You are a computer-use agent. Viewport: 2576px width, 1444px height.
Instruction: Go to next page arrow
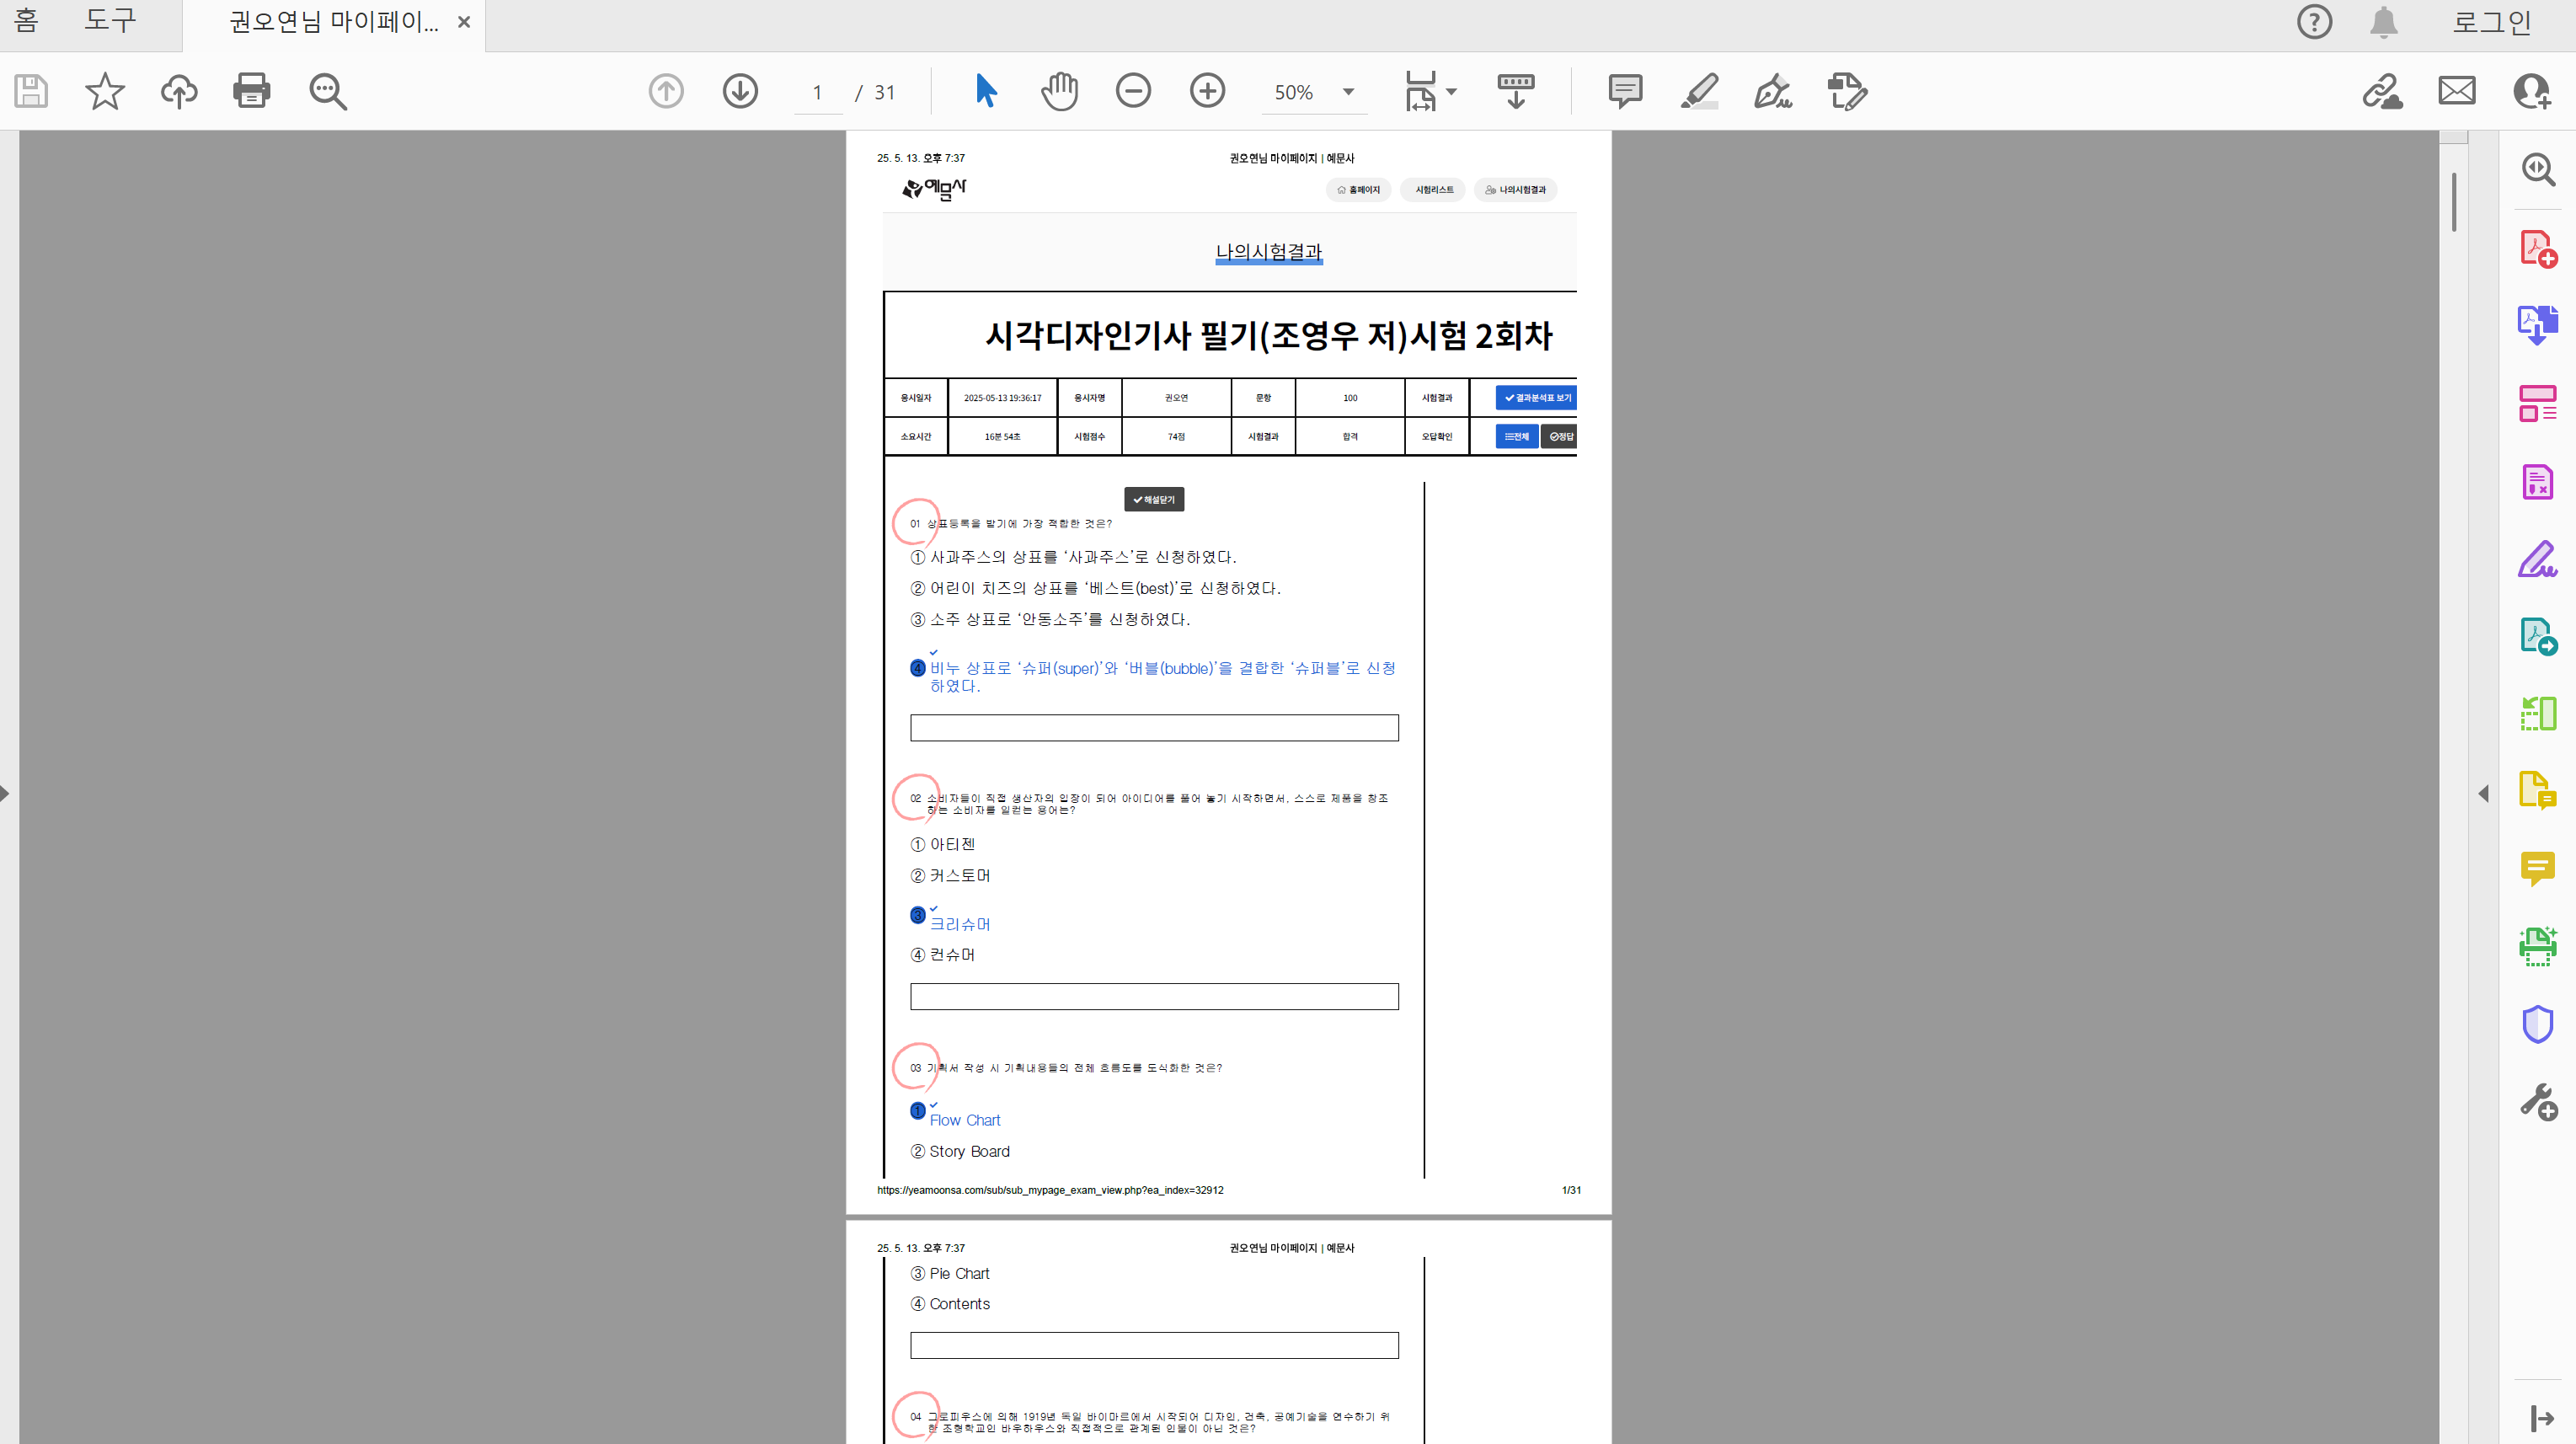click(x=740, y=91)
